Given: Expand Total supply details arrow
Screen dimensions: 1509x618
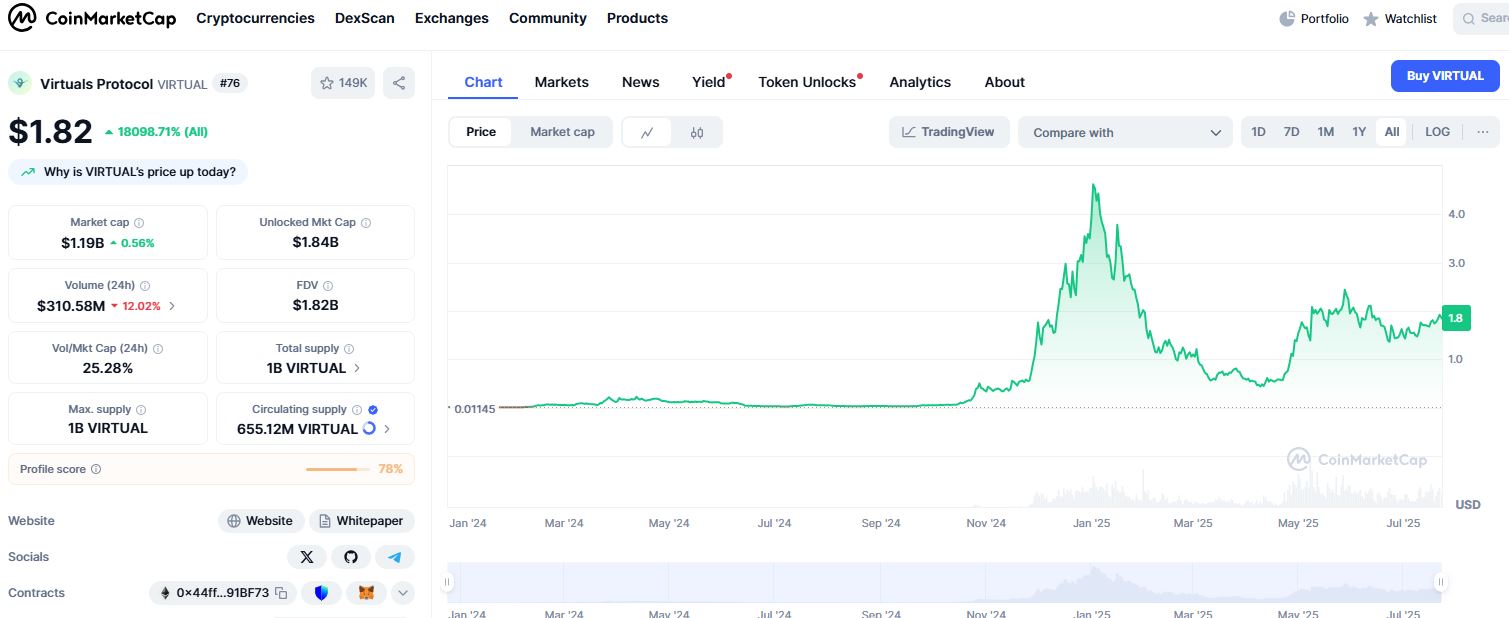Looking at the screenshot, I should 358,368.
